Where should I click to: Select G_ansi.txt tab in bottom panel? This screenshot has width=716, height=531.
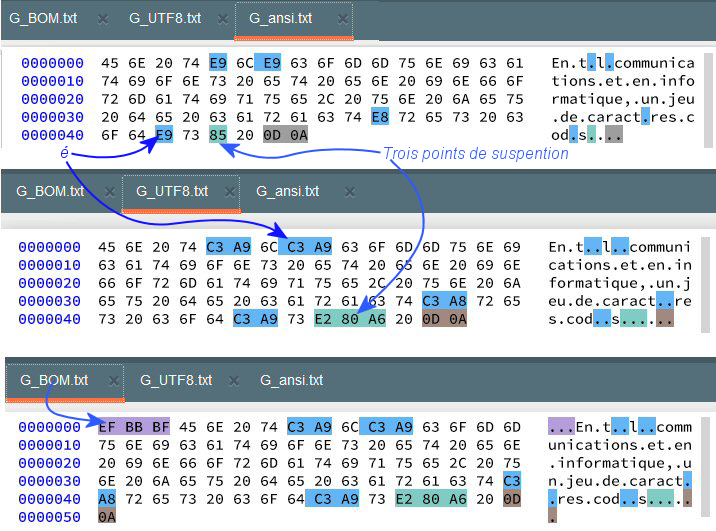[292, 380]
